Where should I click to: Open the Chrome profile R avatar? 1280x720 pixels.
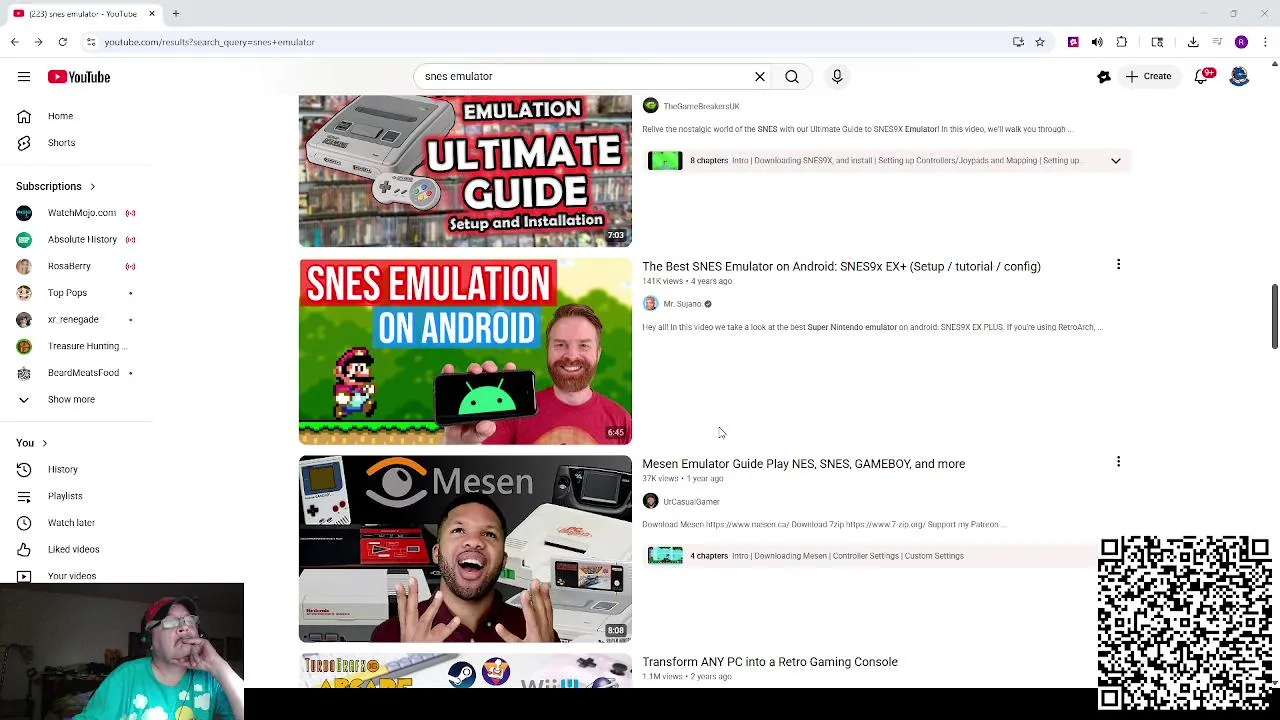point(1241,42)
